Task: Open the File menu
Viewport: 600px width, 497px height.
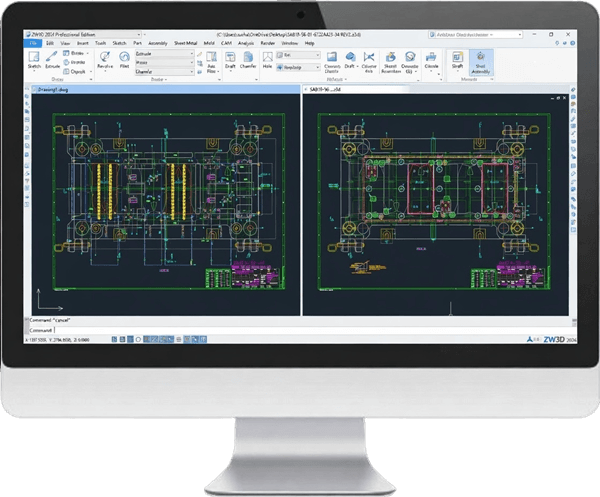Action: (x=33, y=44)
